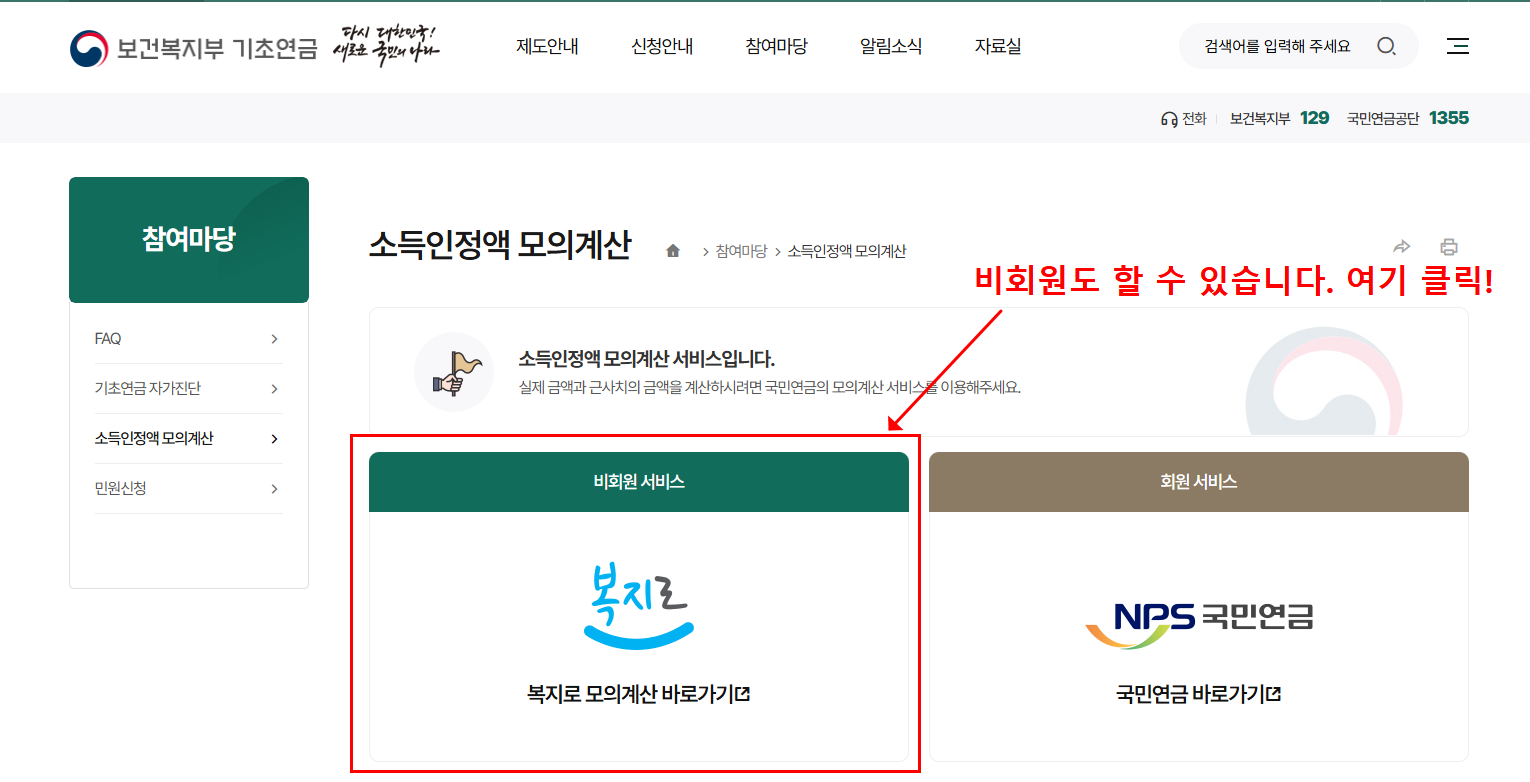1530x782 pixels.
Task: Click the flag icon beside the service description
Action: point(454,372)
